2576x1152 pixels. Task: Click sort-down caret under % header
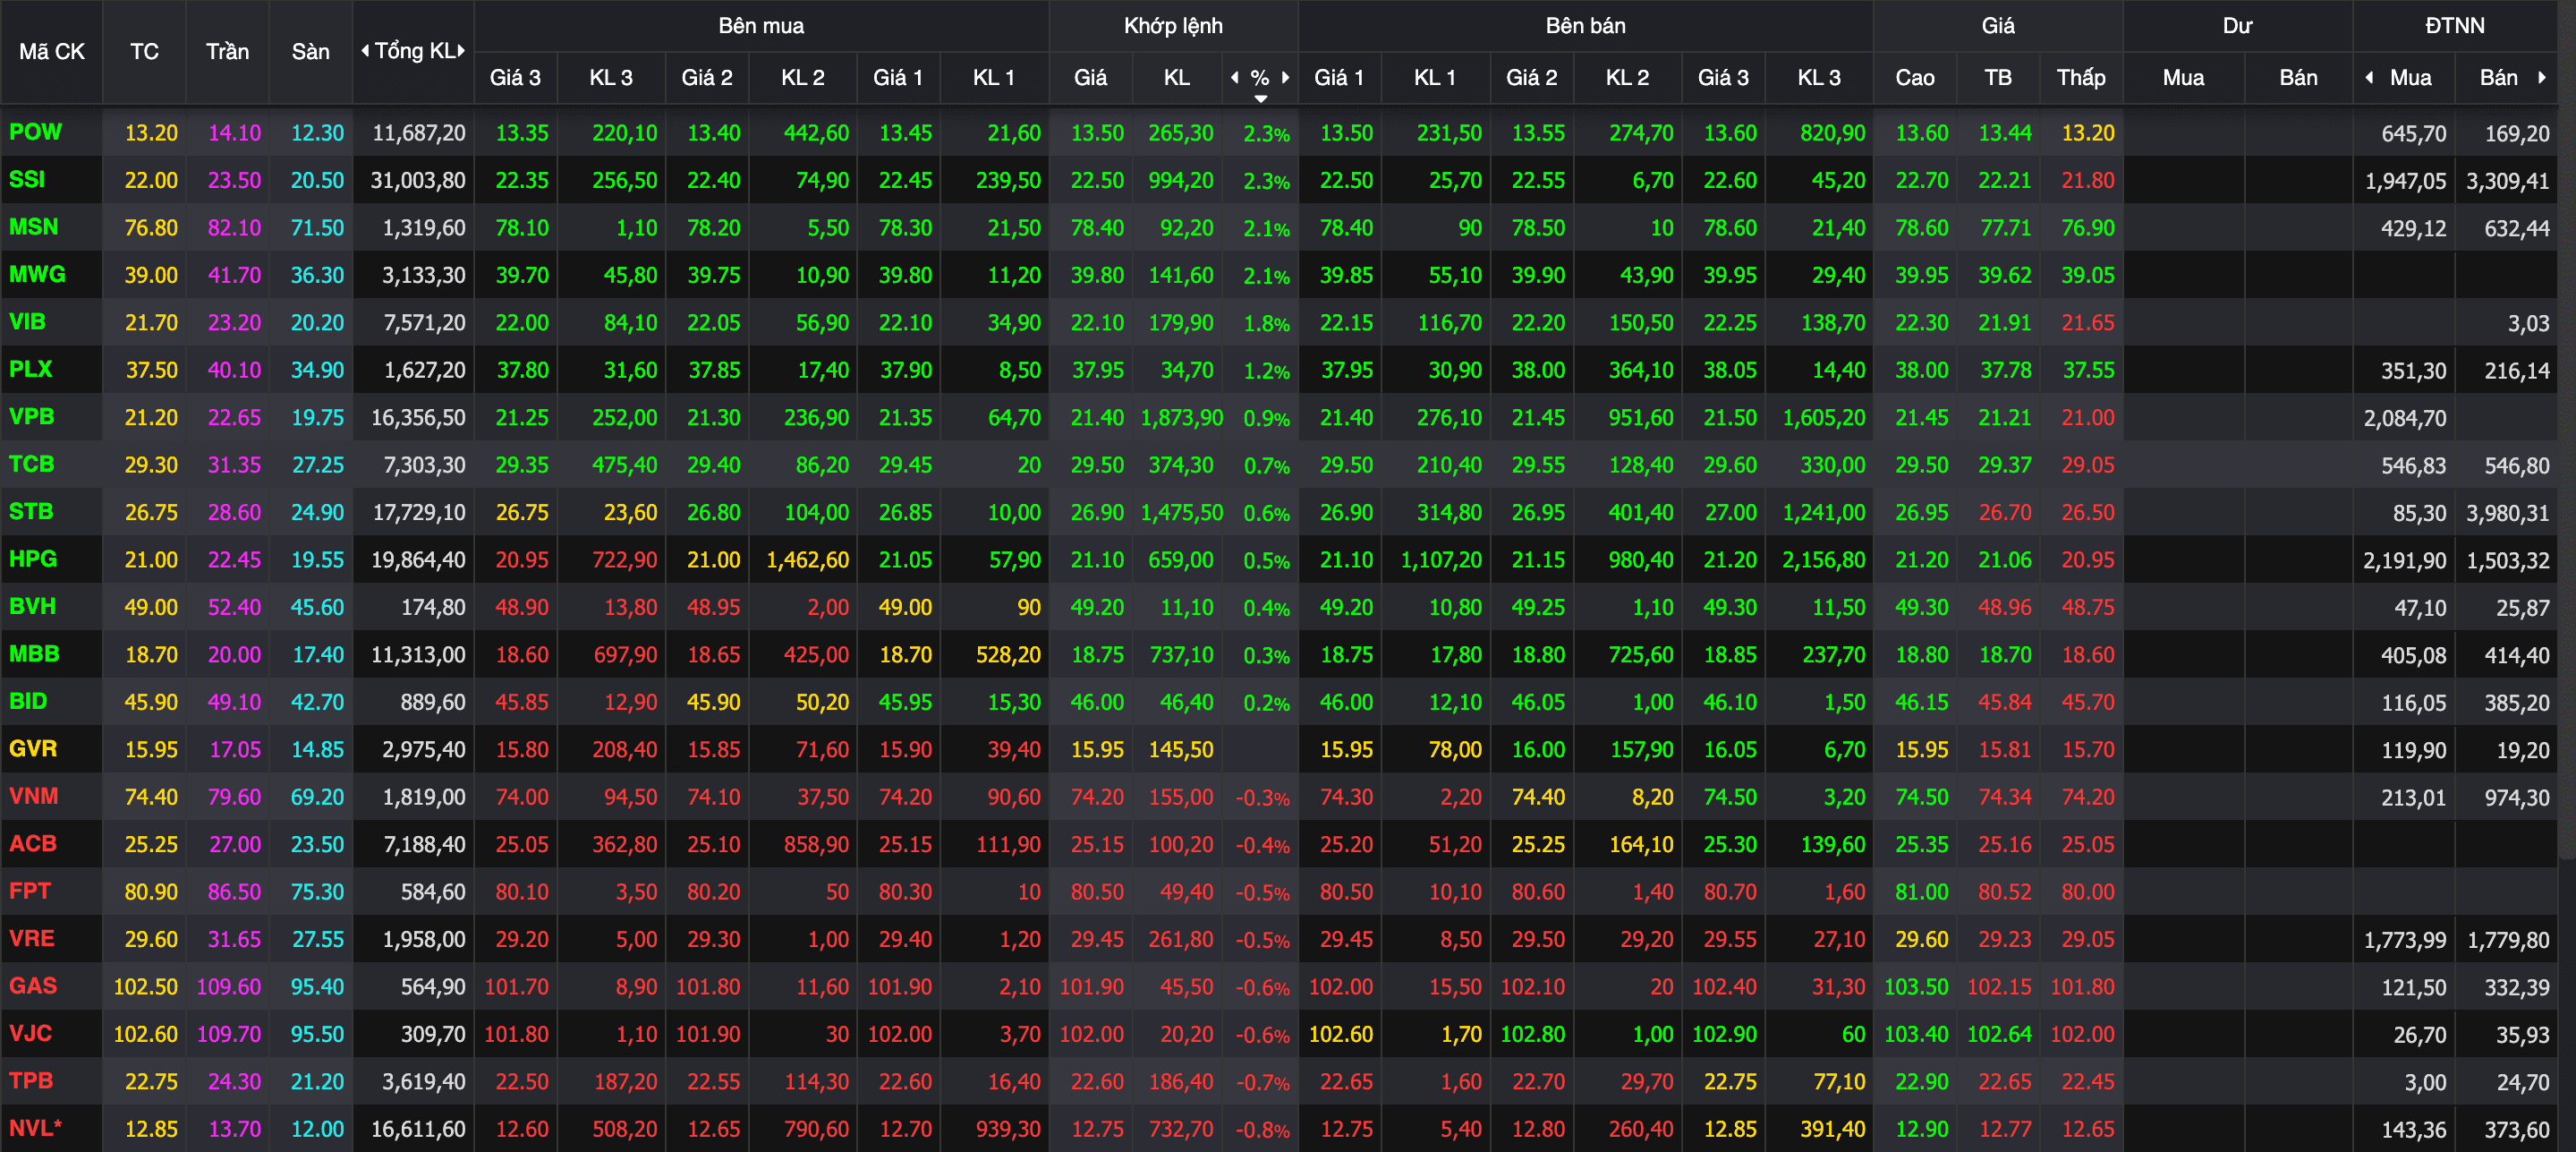click(x=1260, y=98)
